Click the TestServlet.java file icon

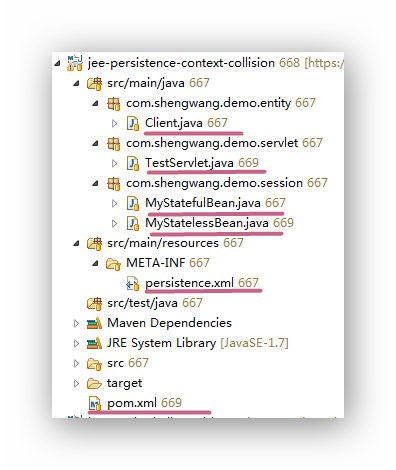(x=133, y=163)
